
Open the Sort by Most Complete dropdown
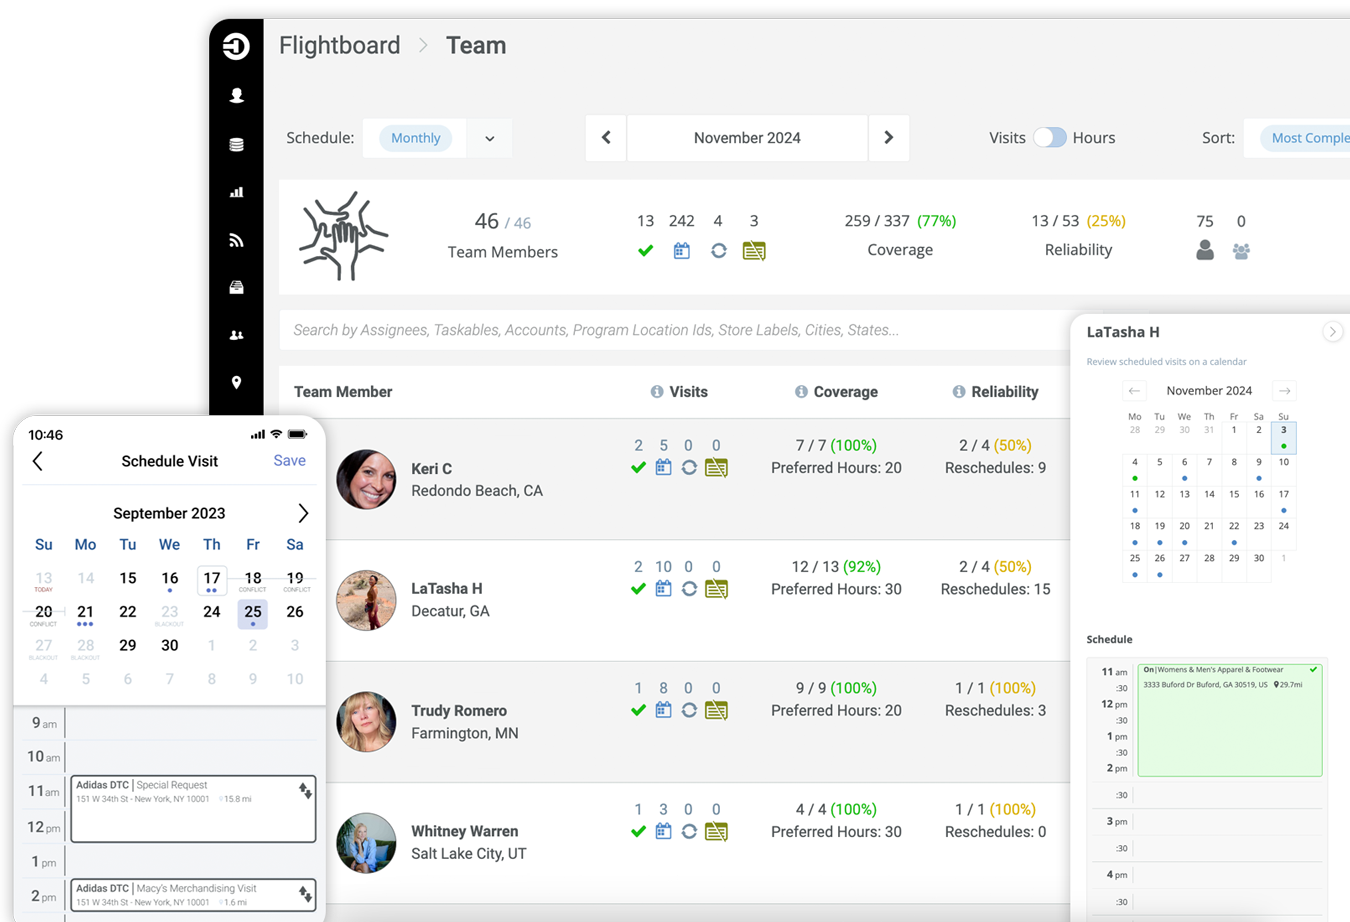(x=1310, y=138)
